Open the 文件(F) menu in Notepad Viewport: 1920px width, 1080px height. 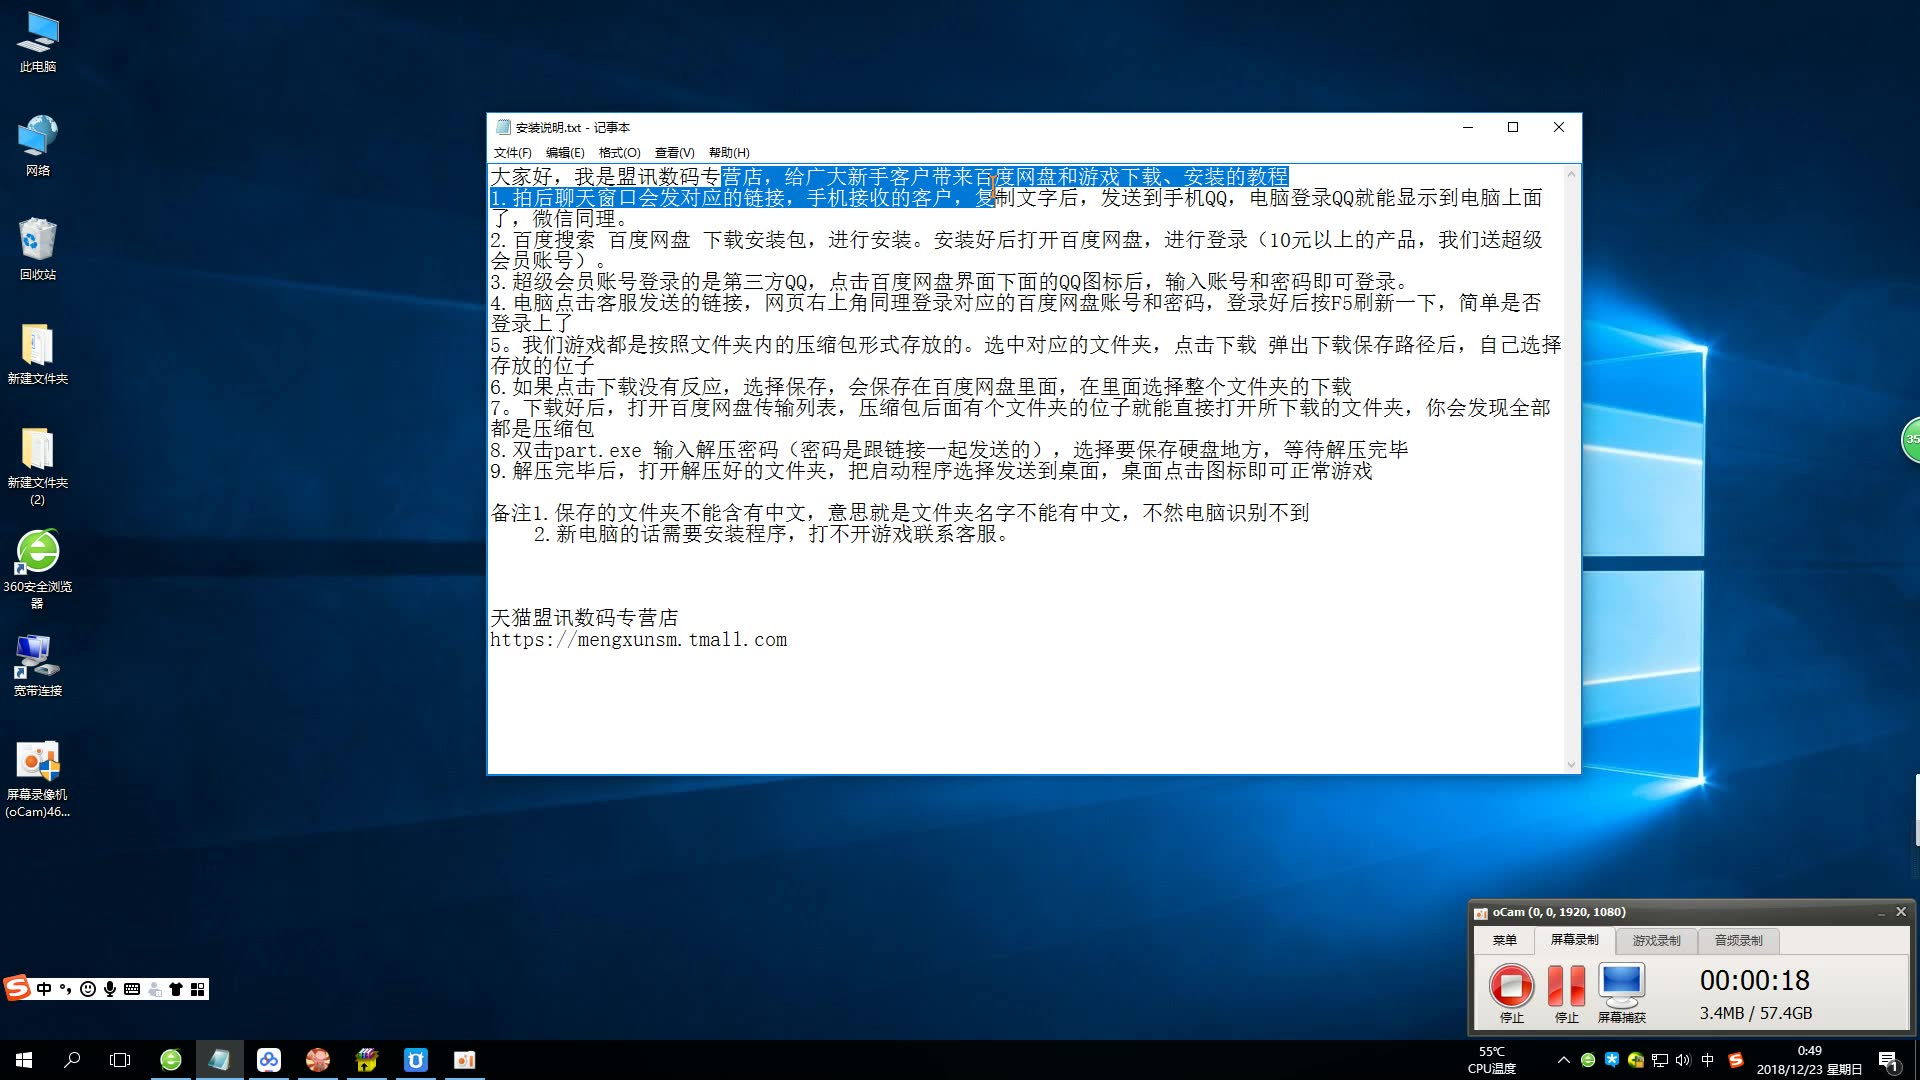click(x=512, y=153)
